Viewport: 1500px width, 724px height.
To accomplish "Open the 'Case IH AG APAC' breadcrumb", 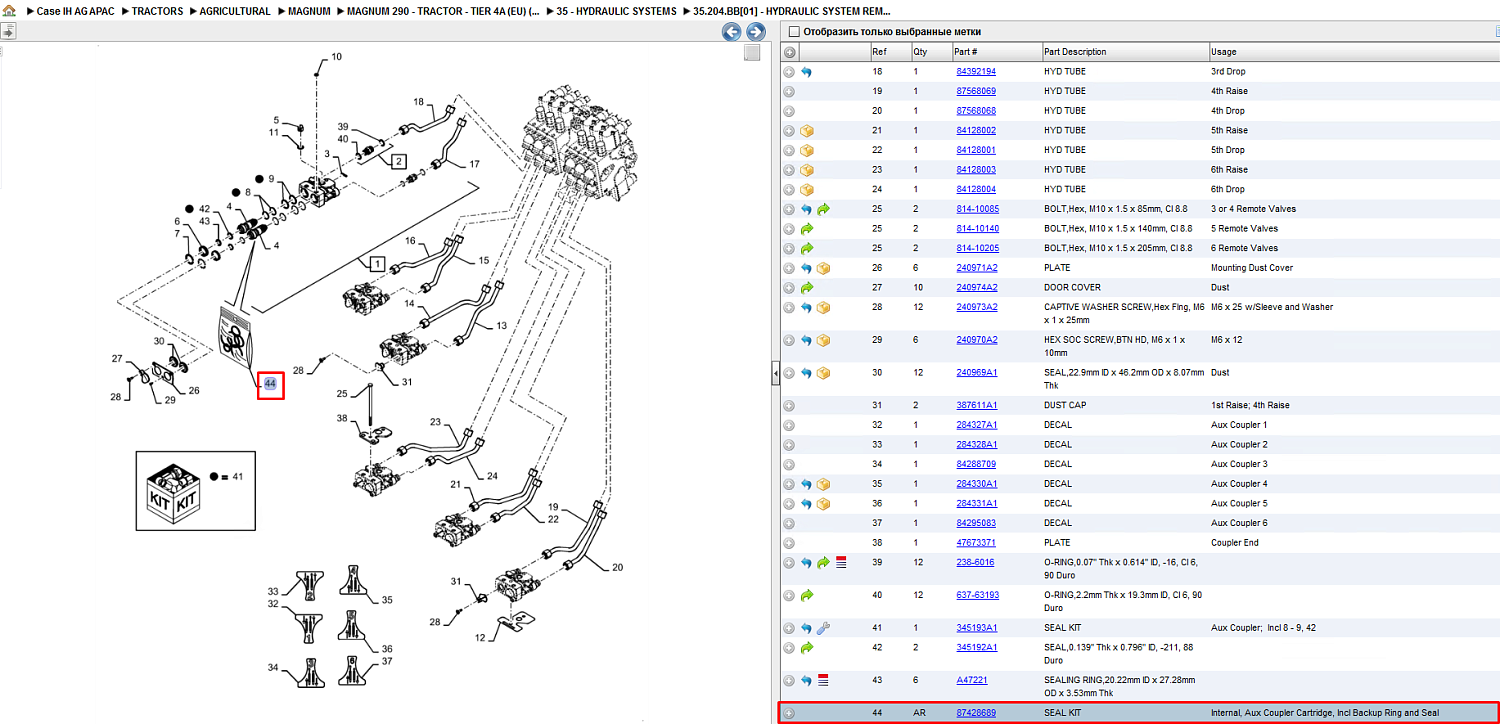I will (76, 11).
